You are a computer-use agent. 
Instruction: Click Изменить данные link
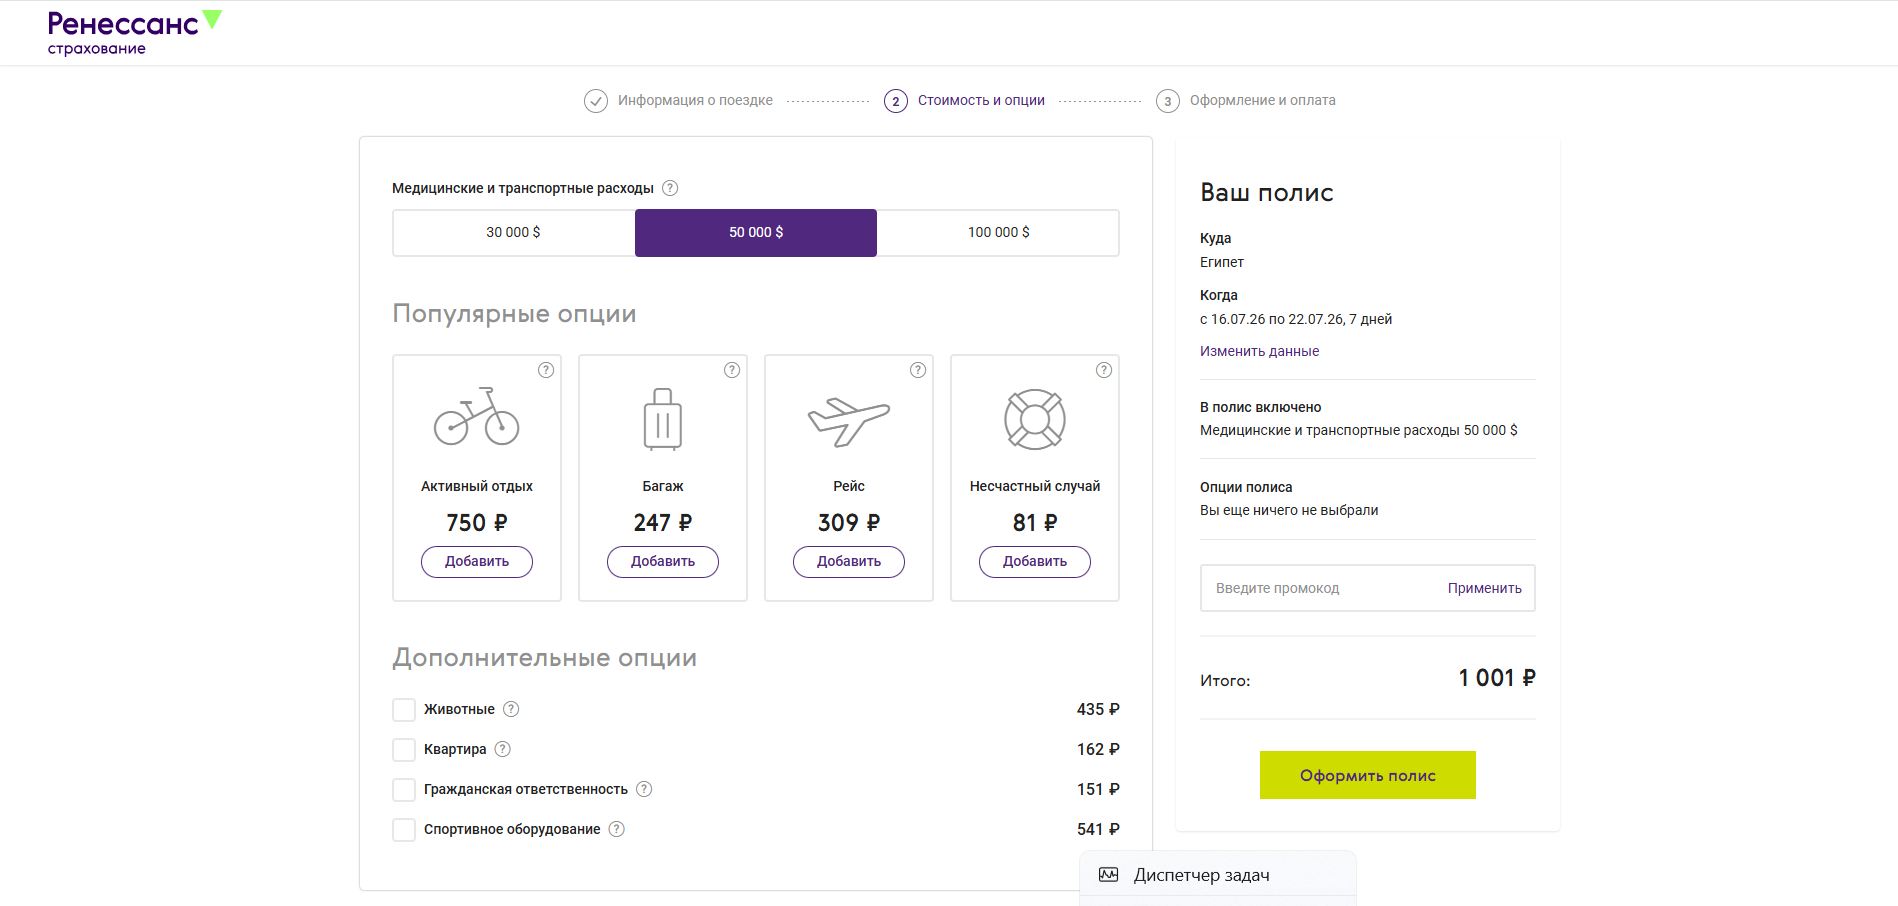[1259, 351]
